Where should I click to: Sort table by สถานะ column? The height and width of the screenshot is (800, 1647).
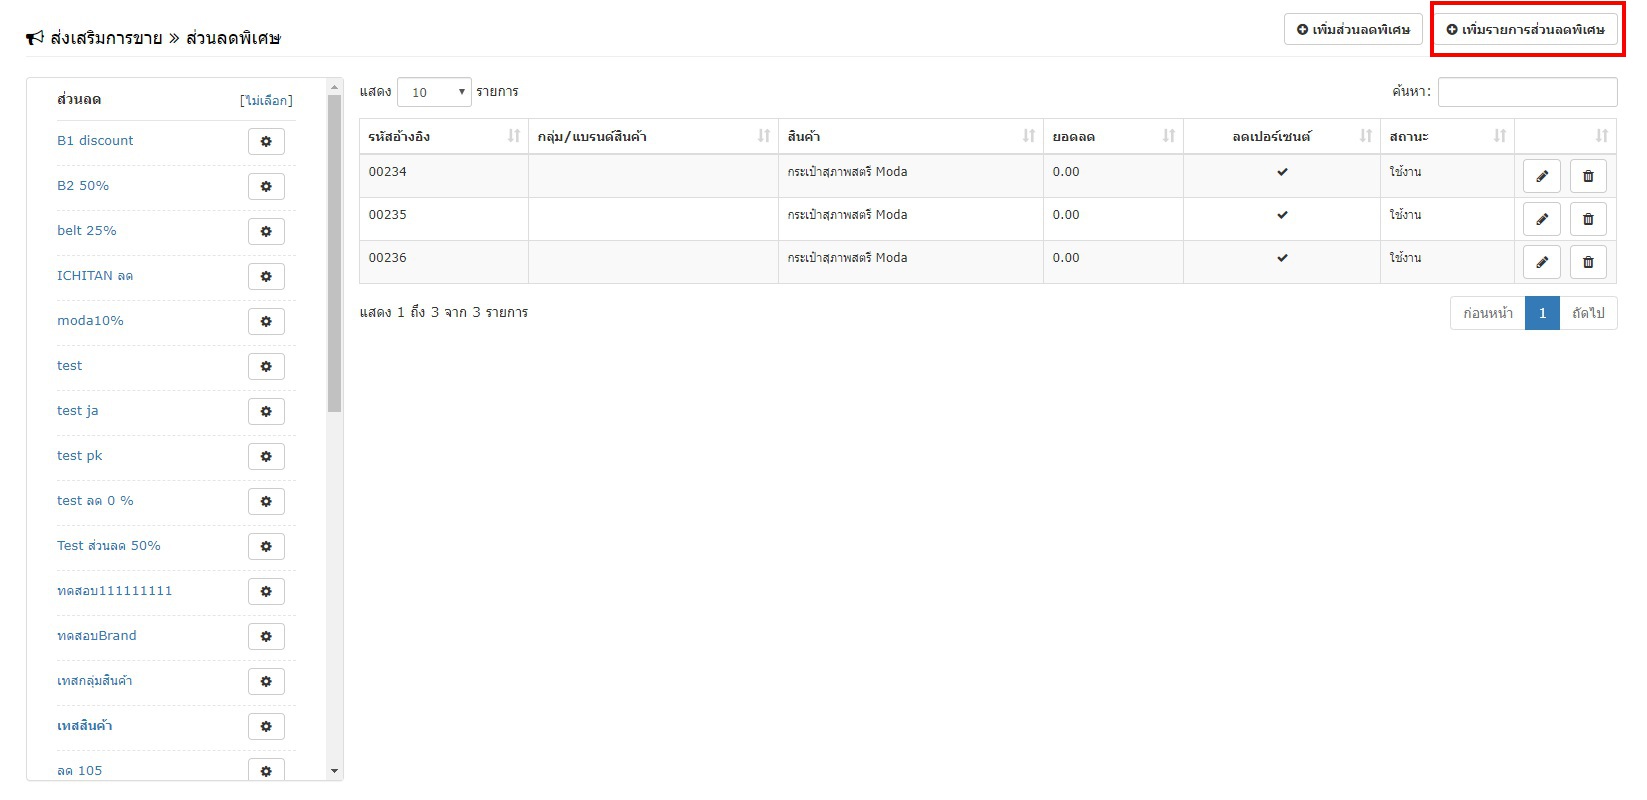(x=1447, y=136)
